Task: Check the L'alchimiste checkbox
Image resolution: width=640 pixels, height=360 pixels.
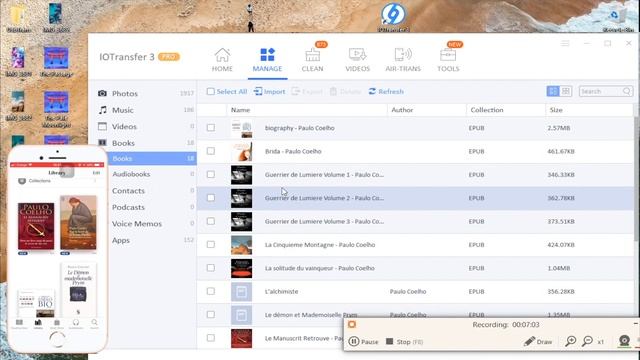Action: pos(211,291)
